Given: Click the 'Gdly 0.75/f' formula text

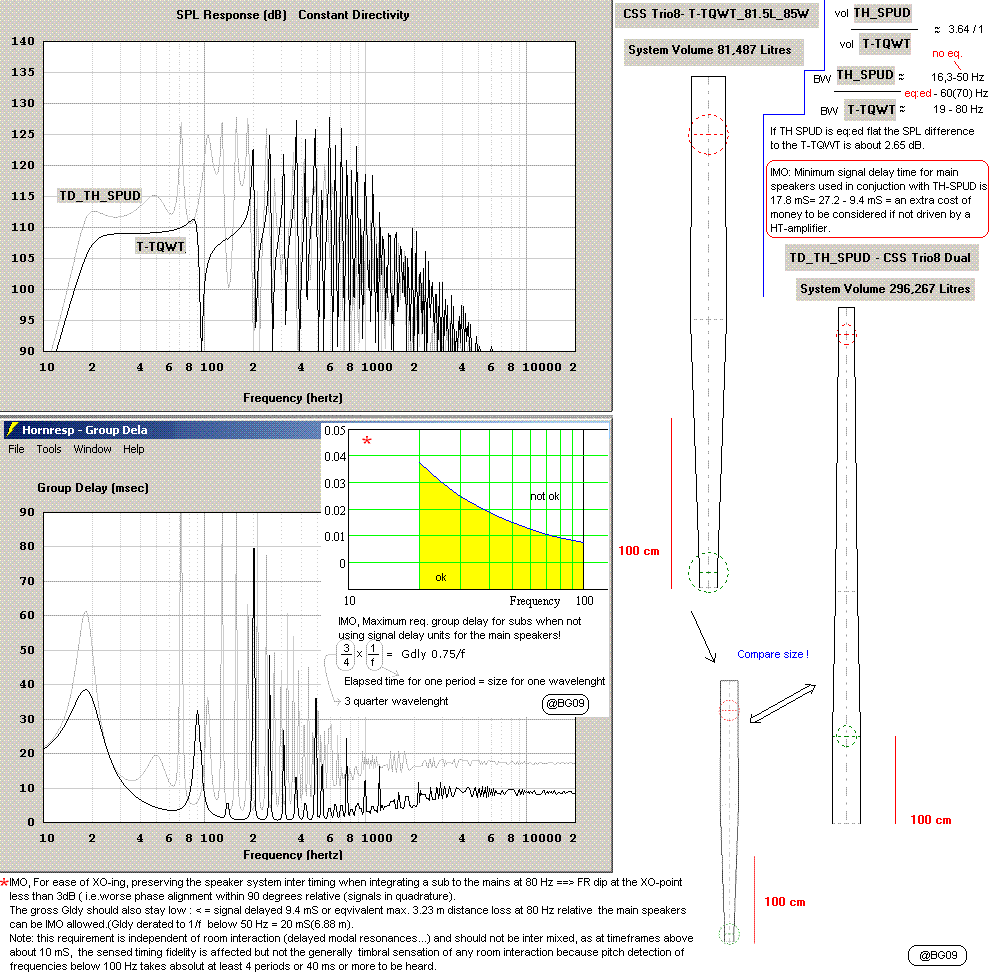Looking at the screenshot, I should pos(433,654).
